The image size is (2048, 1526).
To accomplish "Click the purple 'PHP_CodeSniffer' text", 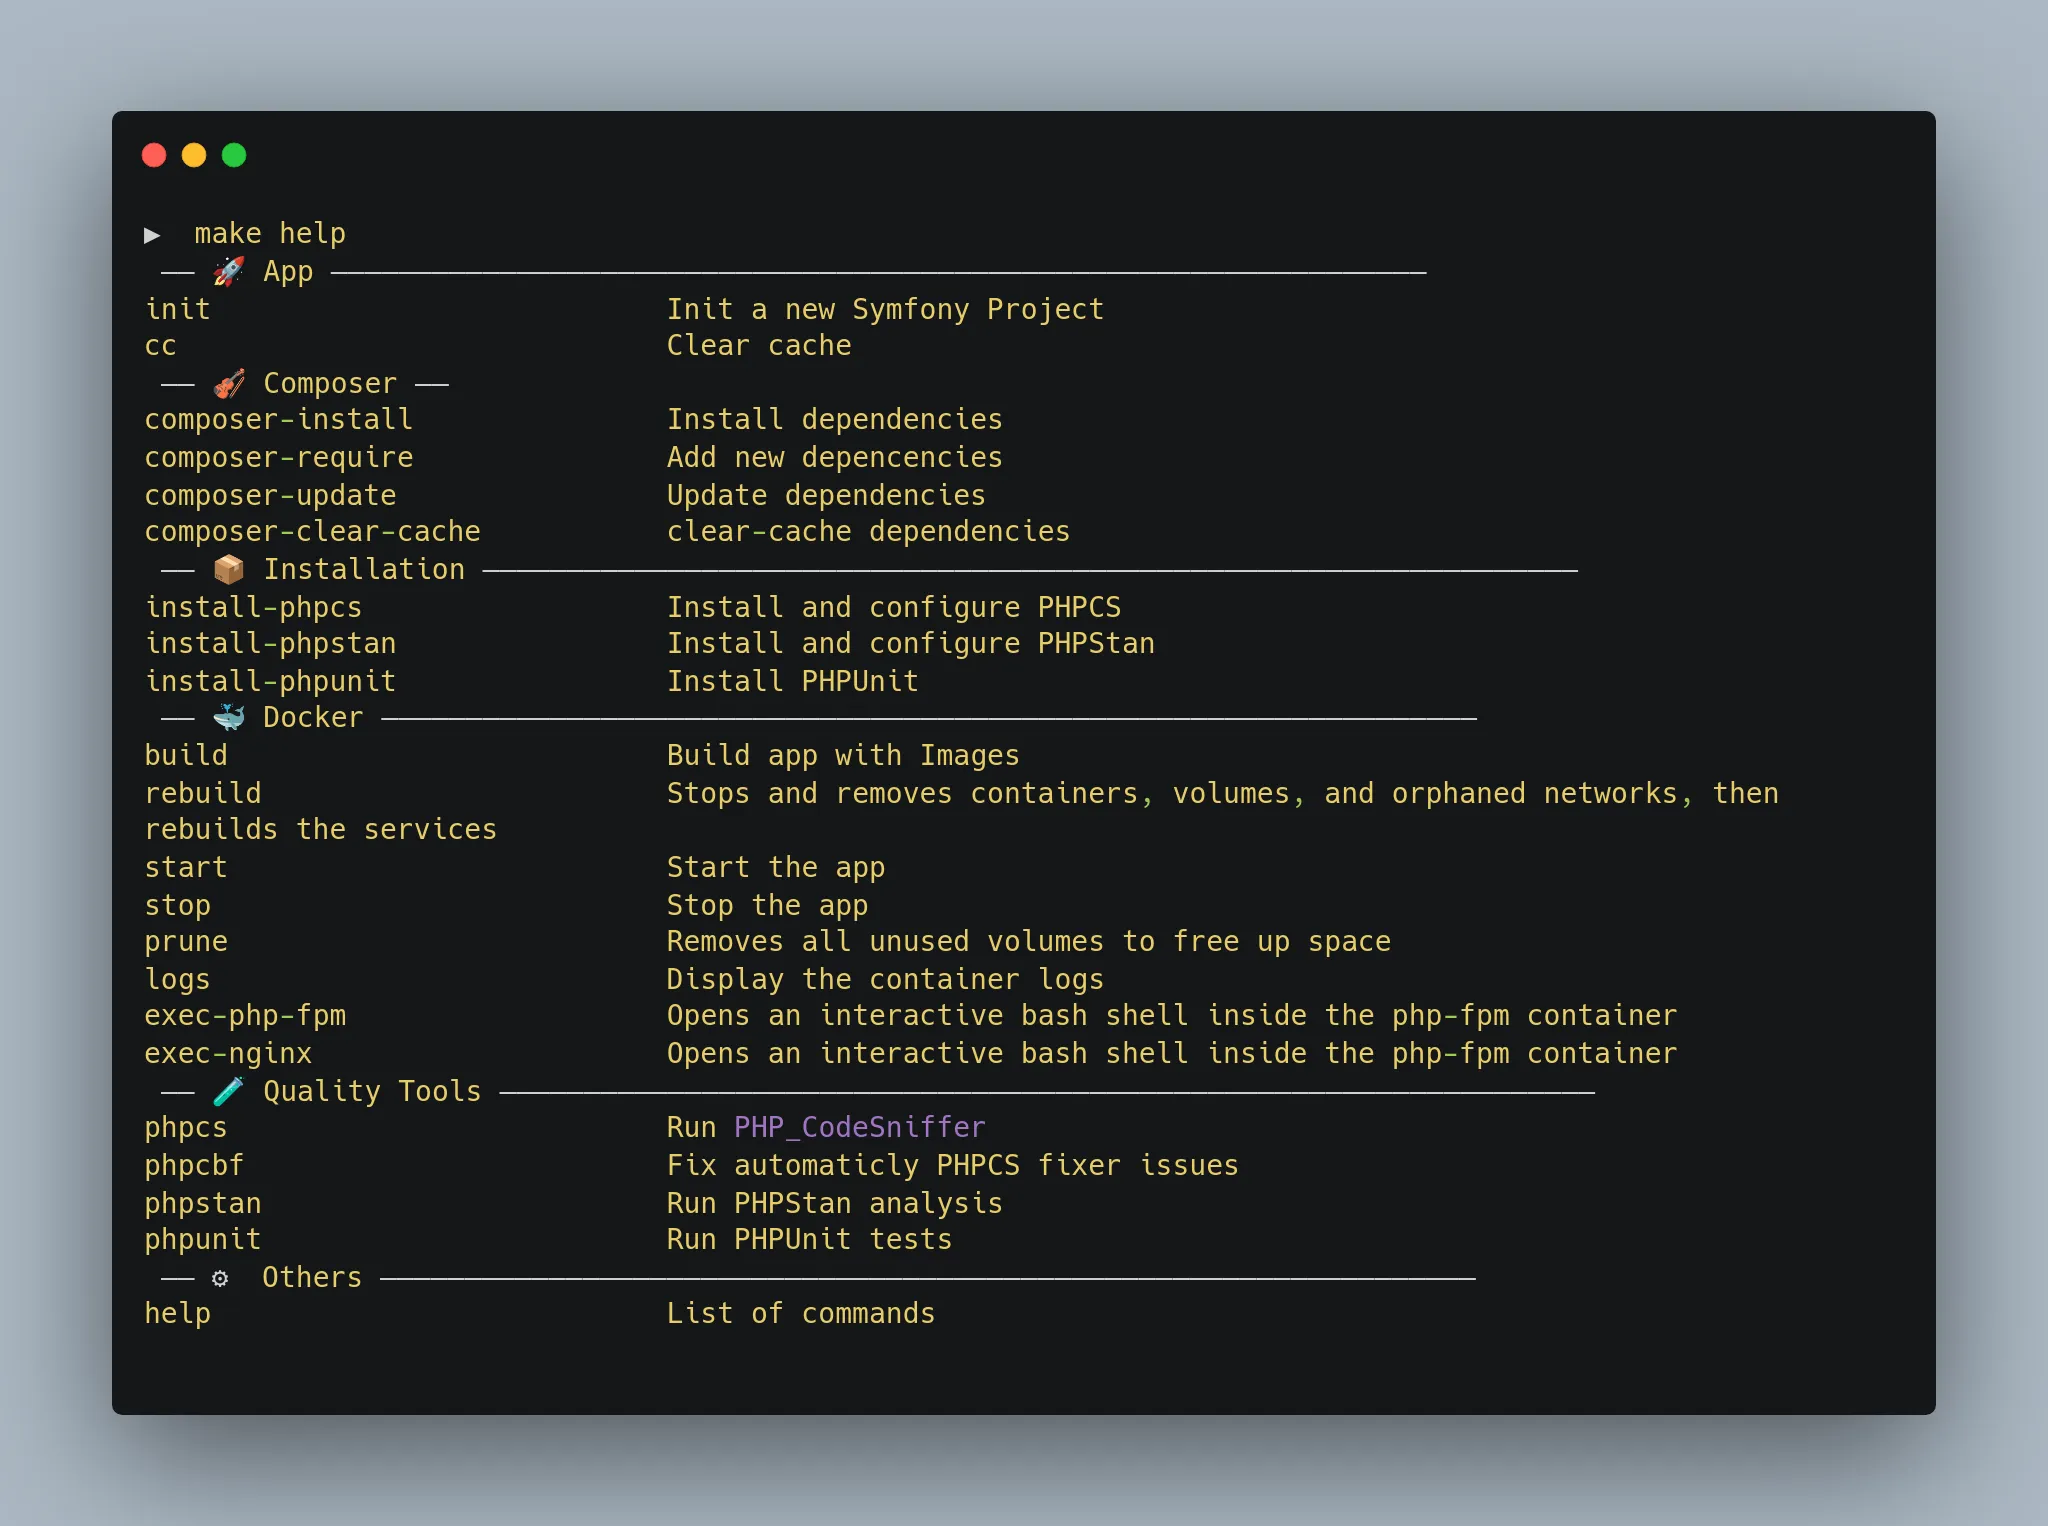I will [x=860, y=1128].
